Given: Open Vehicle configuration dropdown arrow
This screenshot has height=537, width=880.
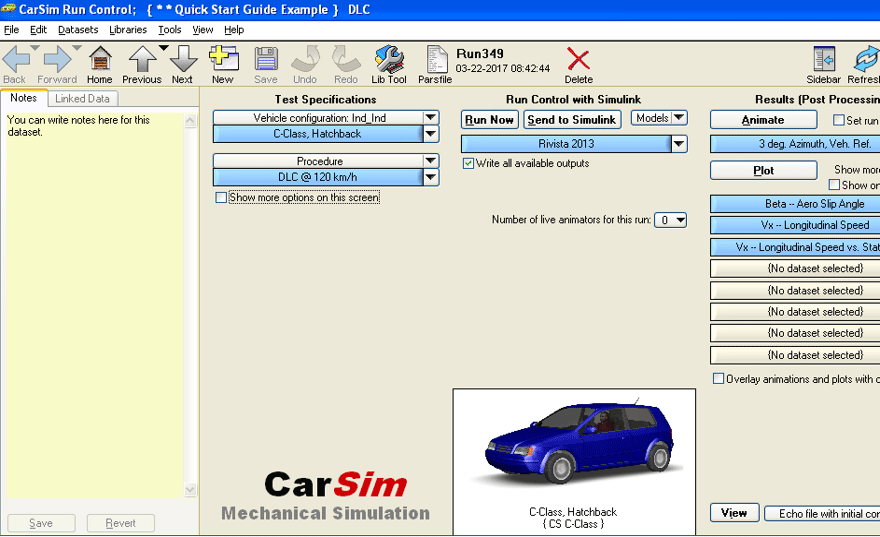Looking at the screenshot, I should point(430,118).
